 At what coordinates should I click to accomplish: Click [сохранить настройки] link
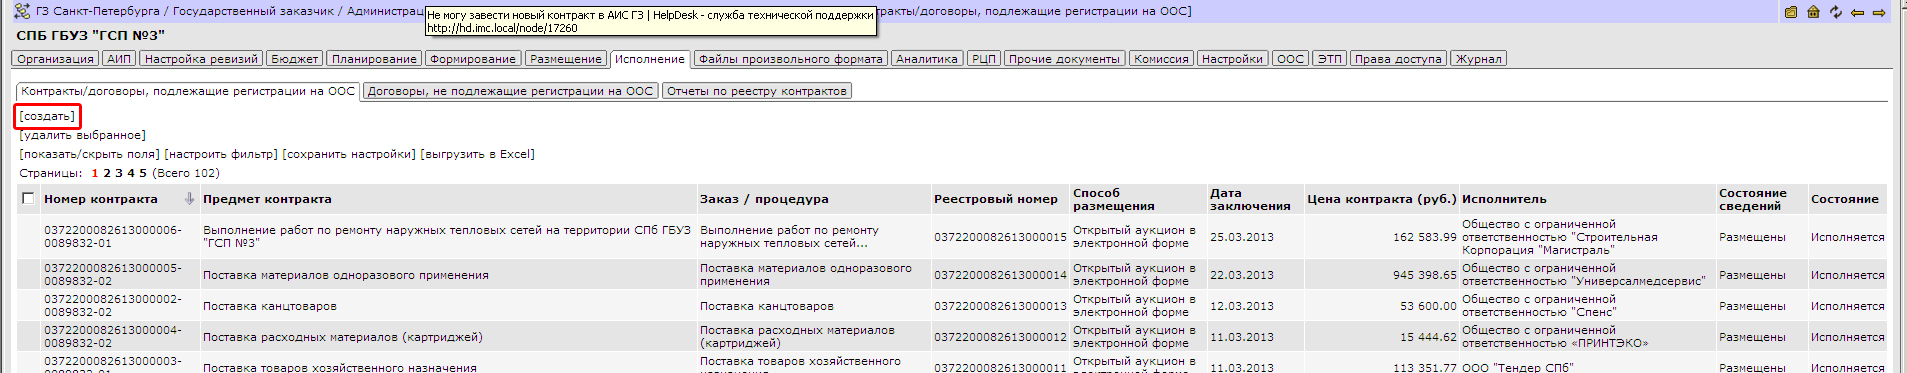349,154
